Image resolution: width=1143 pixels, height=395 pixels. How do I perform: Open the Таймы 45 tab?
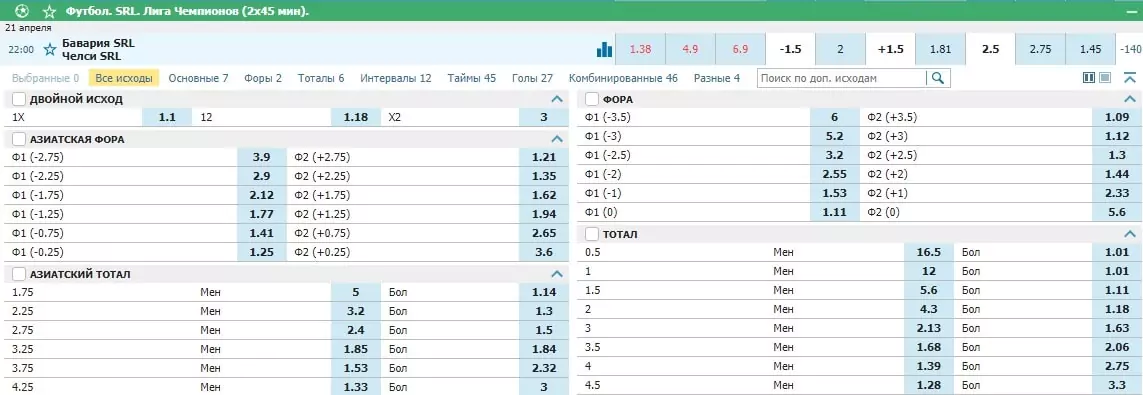click(x=472, y=78)
